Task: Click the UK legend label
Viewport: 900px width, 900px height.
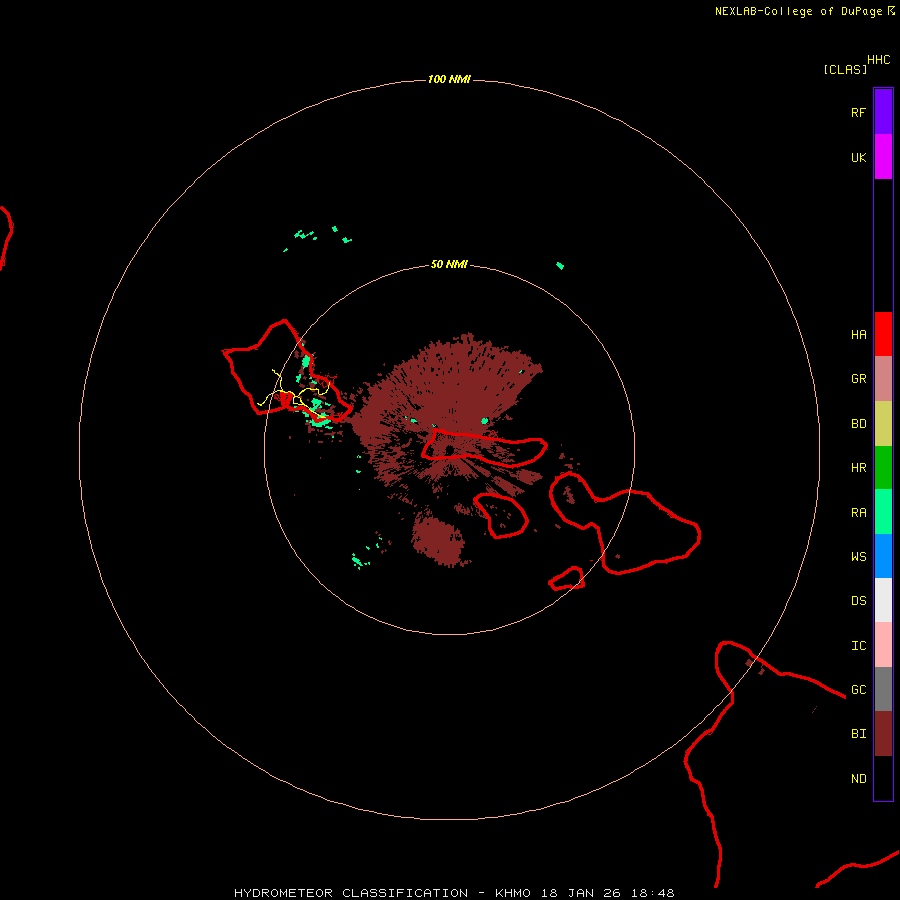Action: tap(858, 158)
